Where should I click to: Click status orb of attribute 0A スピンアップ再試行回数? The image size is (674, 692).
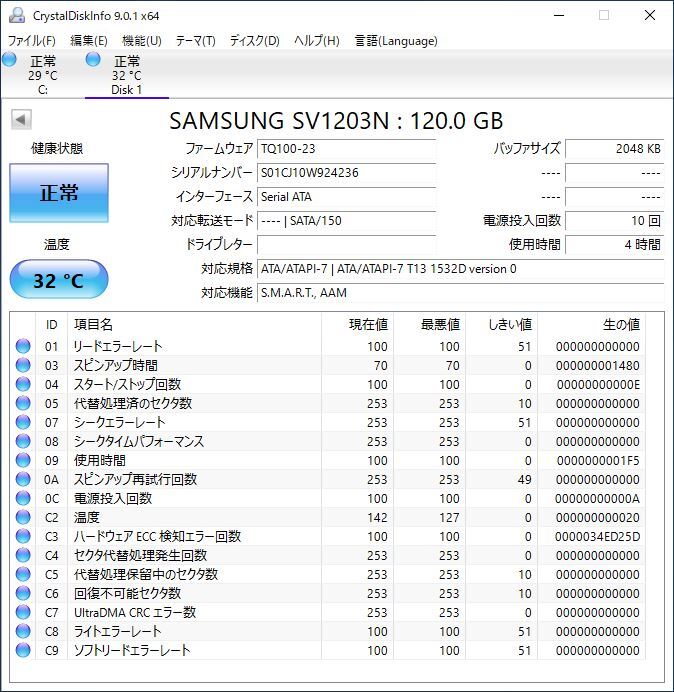(x=23, y=479)
